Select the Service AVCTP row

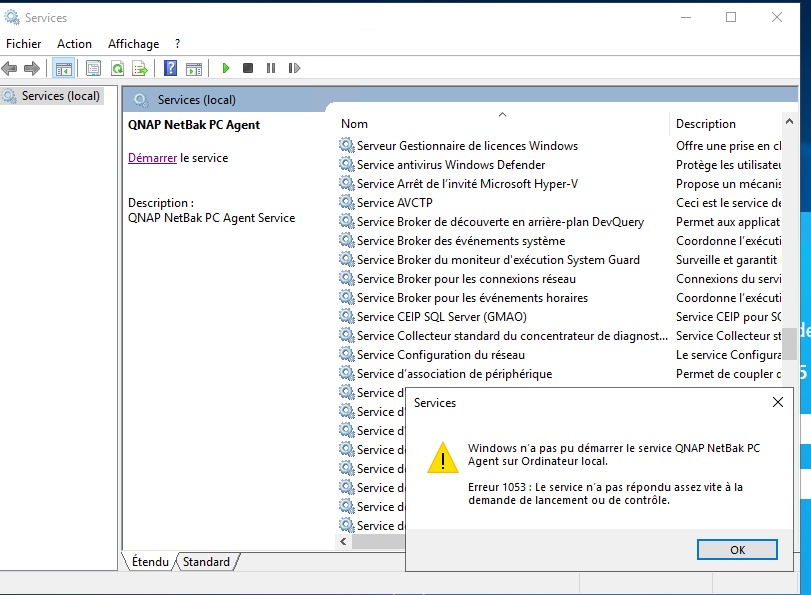394,203
